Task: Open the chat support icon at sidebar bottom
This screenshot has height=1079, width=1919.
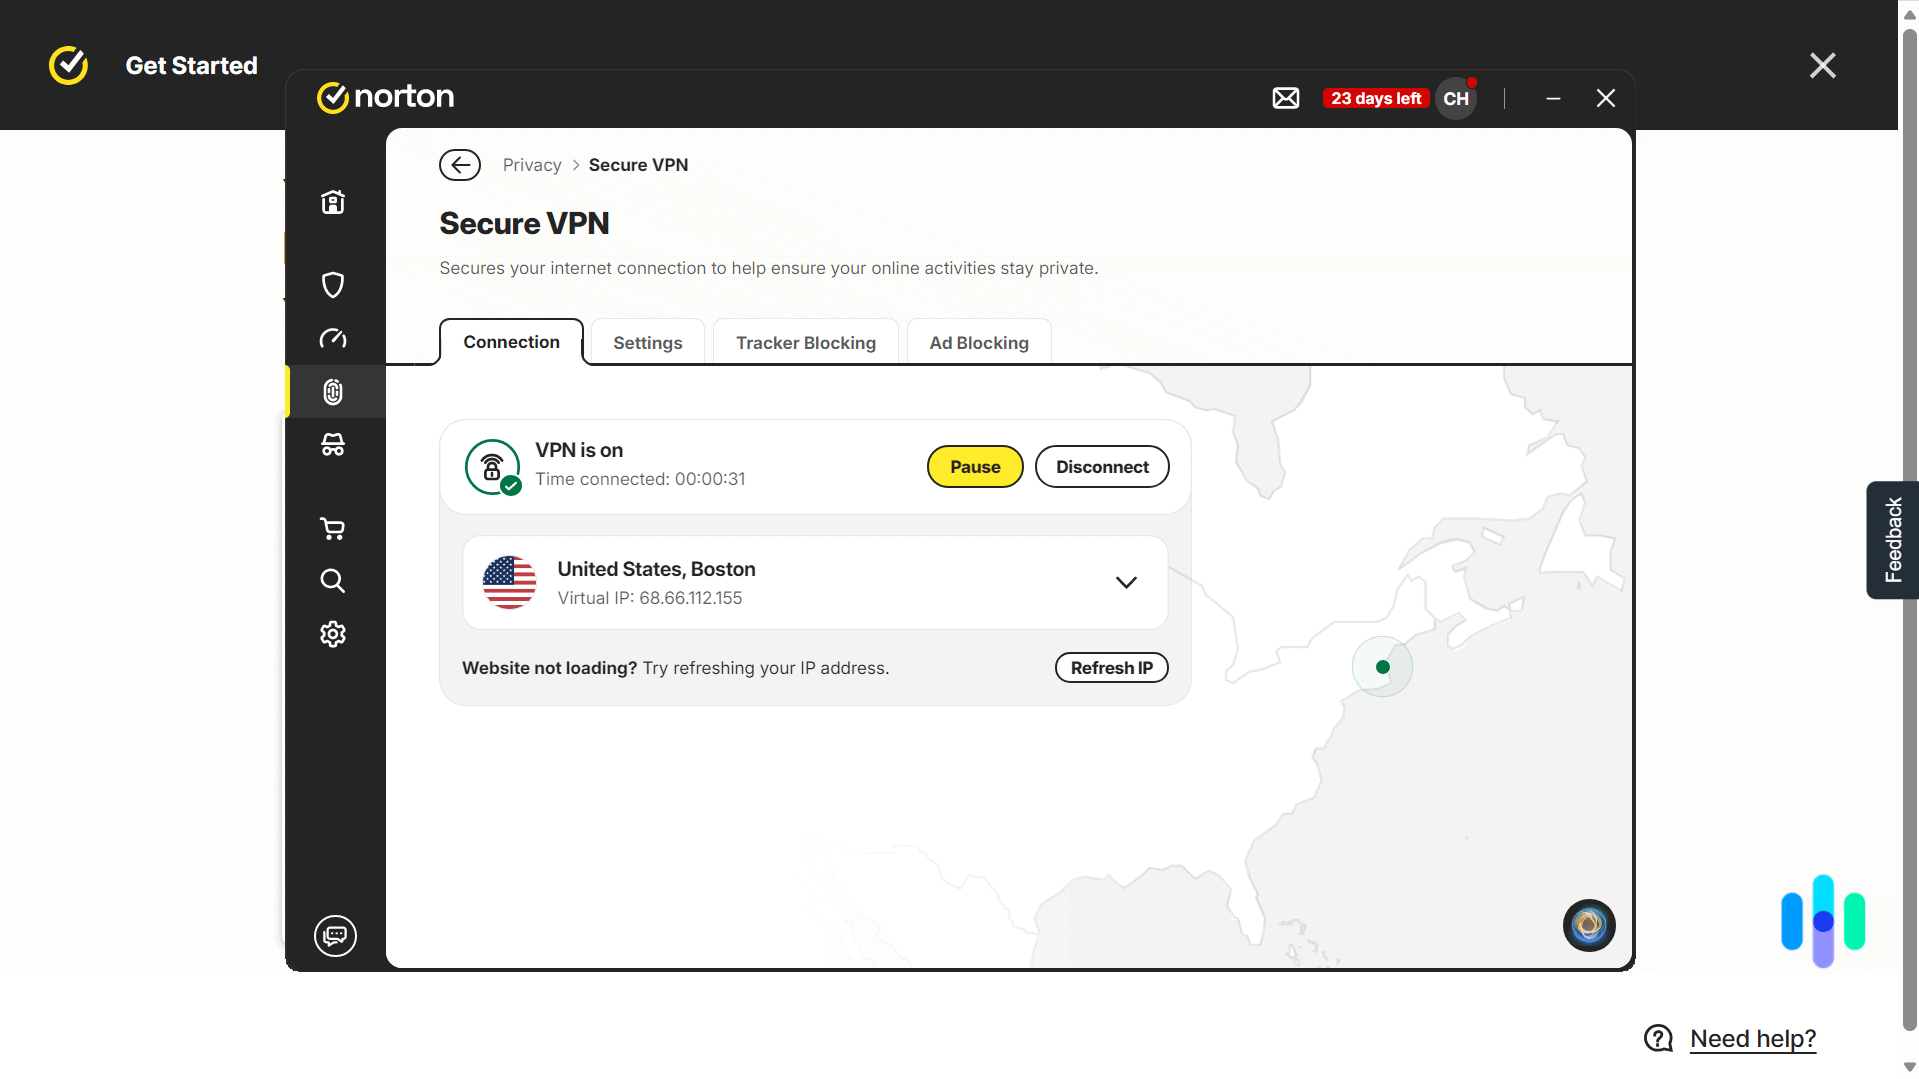Action: click(335, 935)
